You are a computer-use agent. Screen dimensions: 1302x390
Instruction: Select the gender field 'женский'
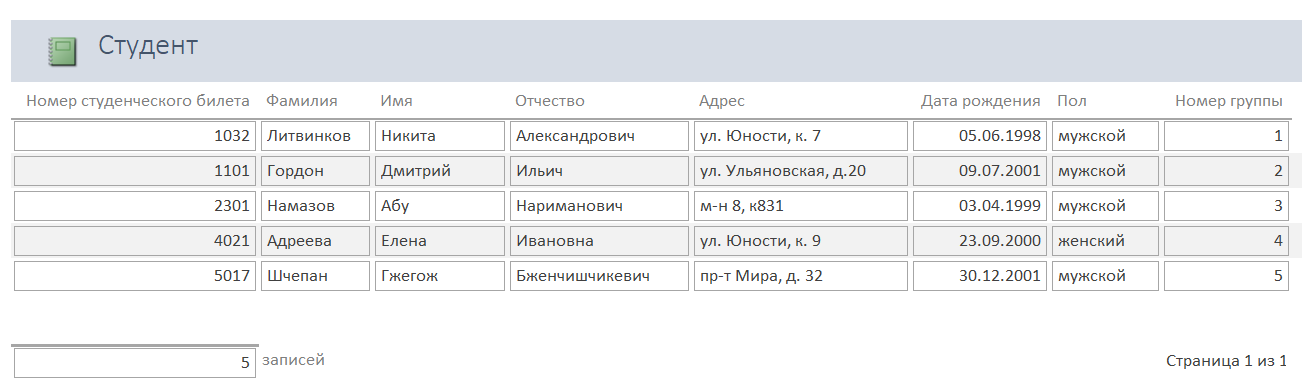click(x=1105, y=241)
